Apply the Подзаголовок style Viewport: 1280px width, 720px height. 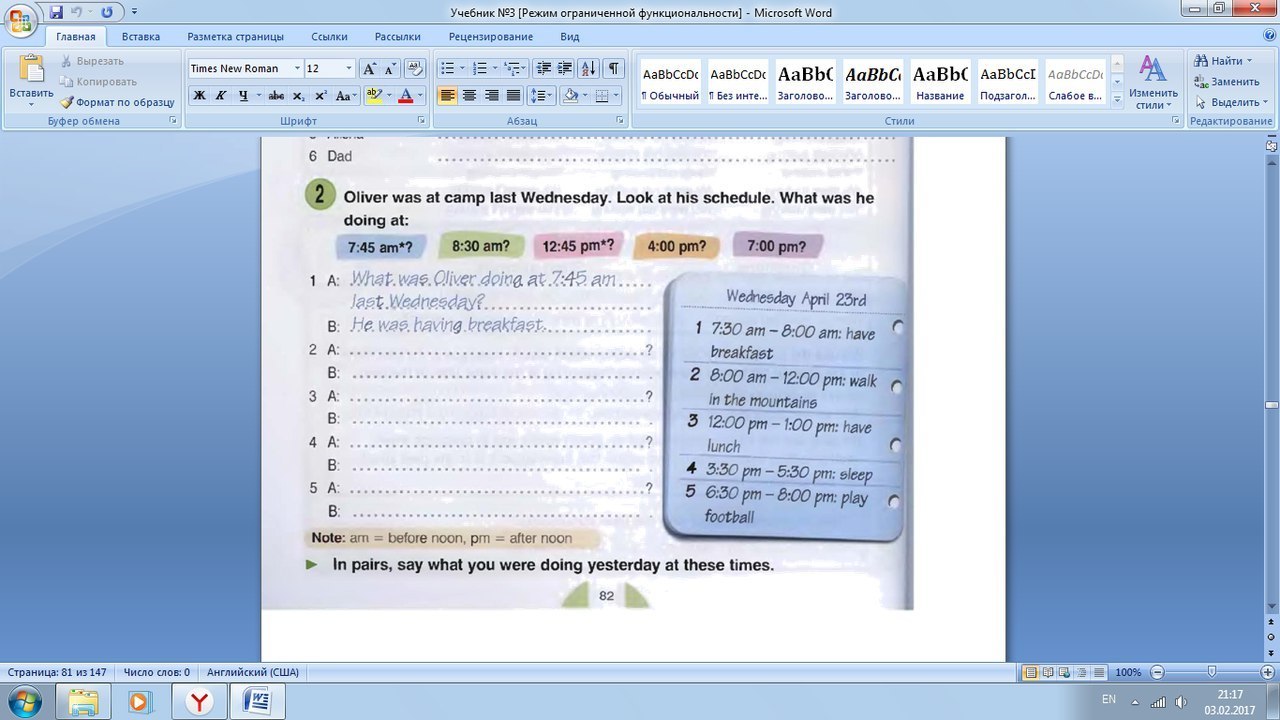tap(1007, 82)
